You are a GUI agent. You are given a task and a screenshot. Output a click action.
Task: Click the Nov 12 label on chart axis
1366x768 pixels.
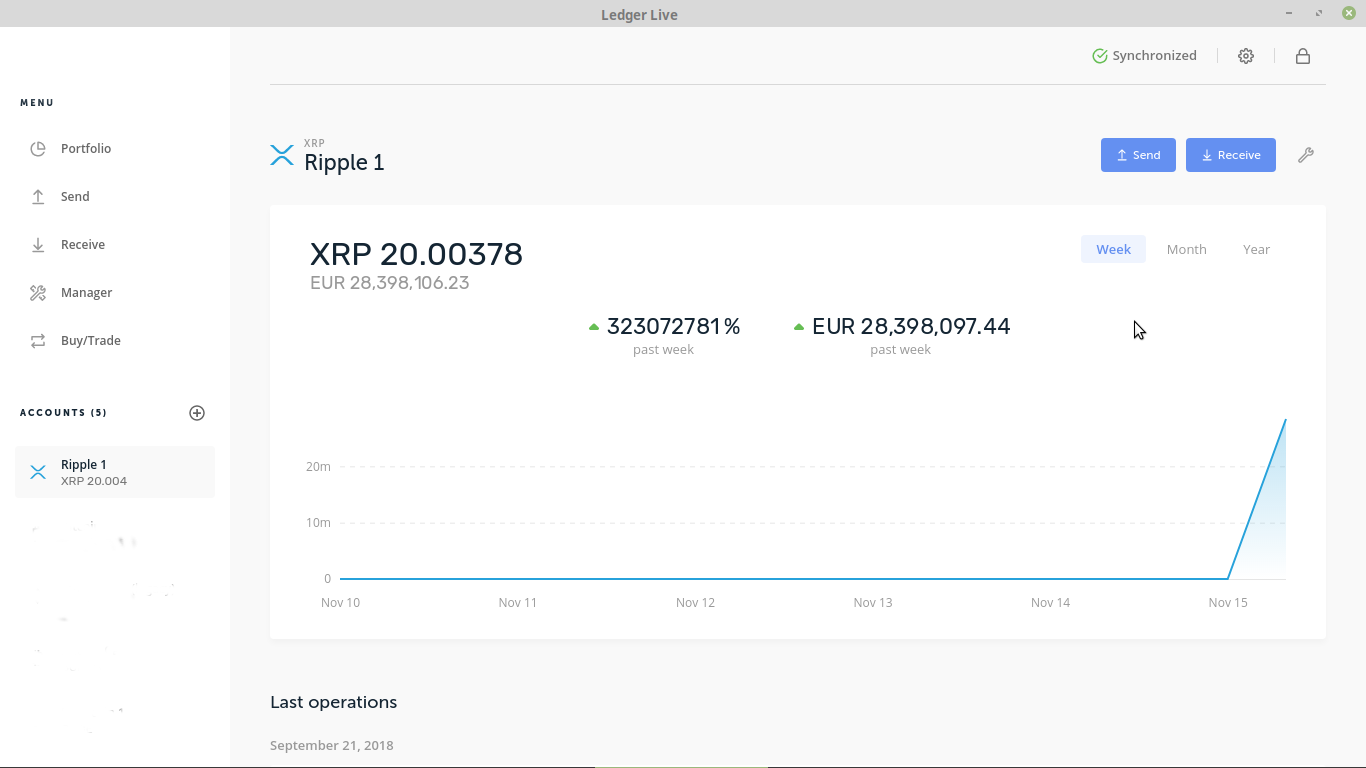coord(696,603)
